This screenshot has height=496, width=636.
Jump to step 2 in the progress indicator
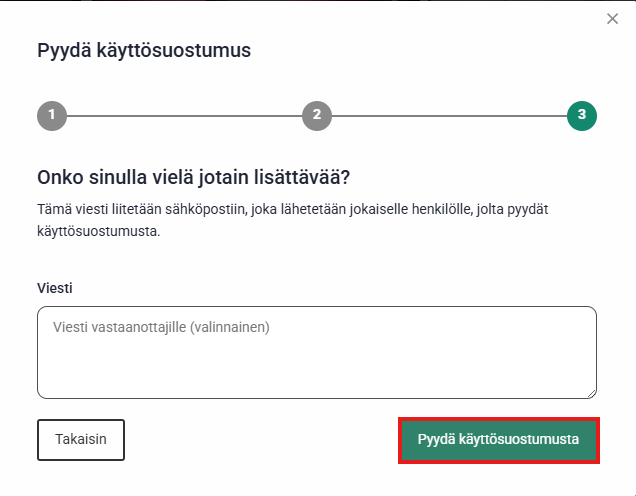tap(316, 116)
